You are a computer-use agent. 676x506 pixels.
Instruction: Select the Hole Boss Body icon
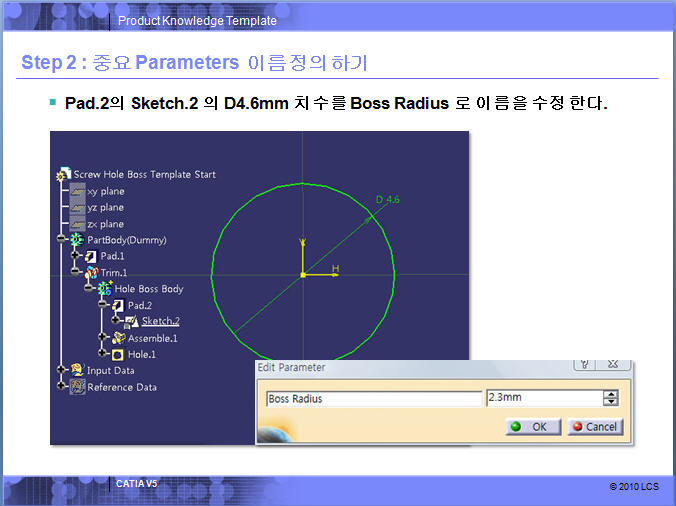click(x=105, y=289)
